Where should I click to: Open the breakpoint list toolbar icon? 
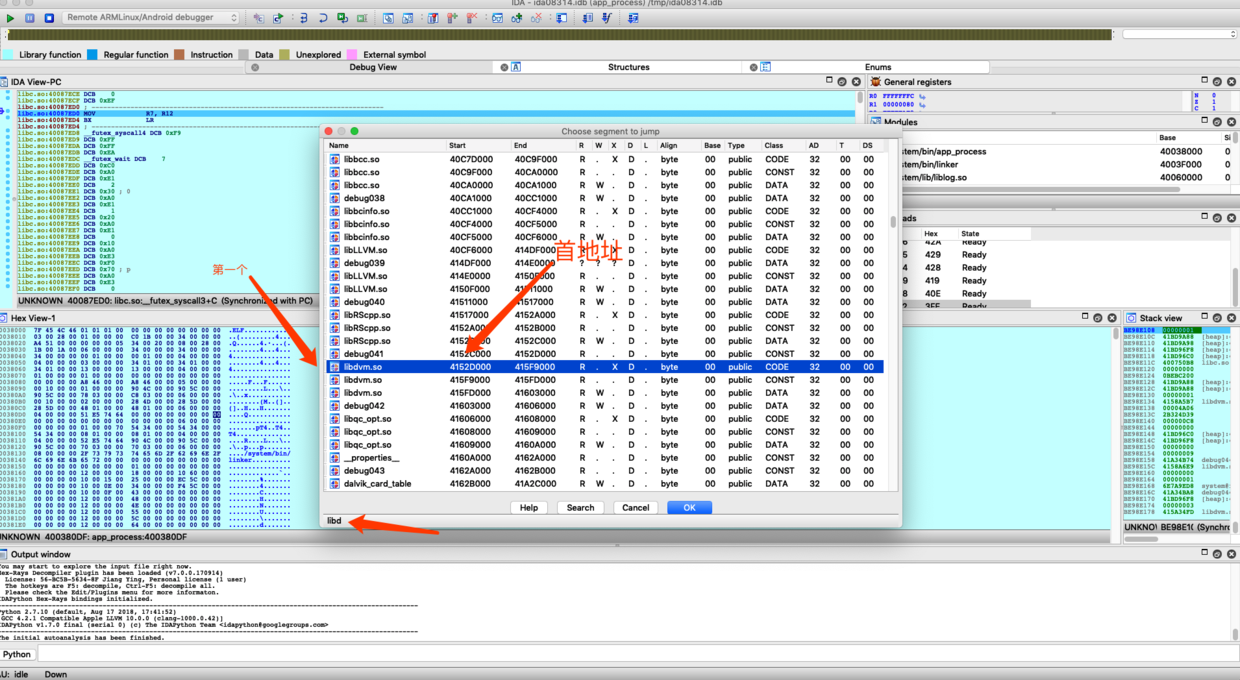[x=433, y=18]
